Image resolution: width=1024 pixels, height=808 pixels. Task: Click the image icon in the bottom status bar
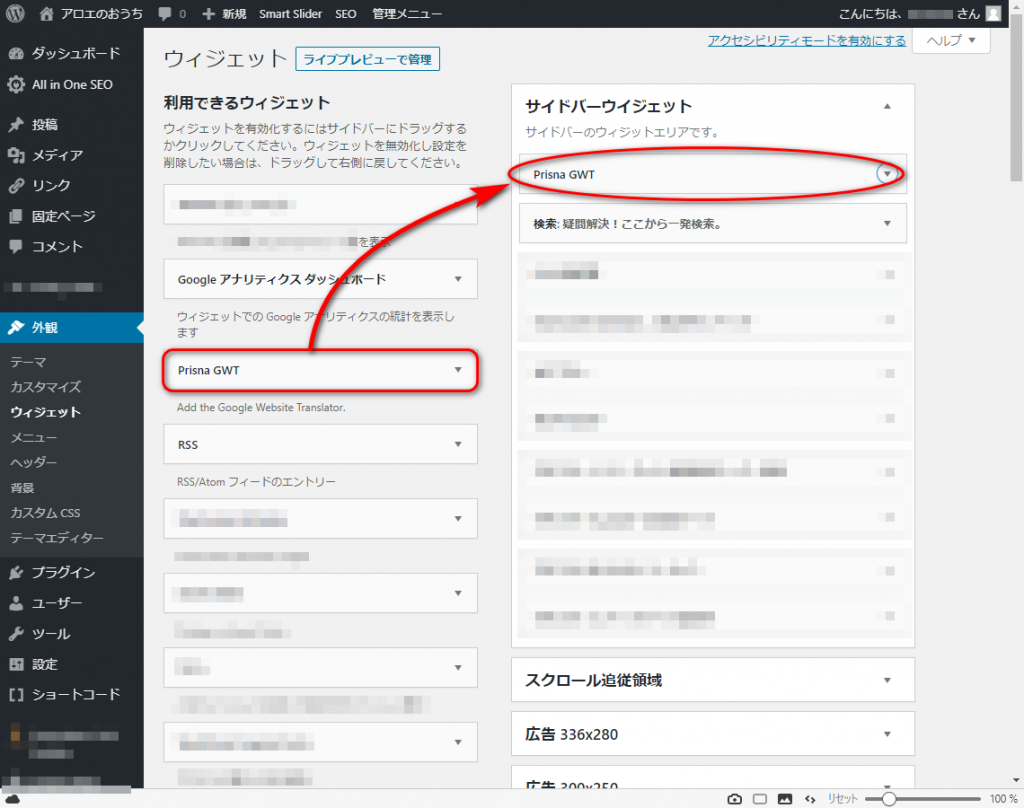785,799
